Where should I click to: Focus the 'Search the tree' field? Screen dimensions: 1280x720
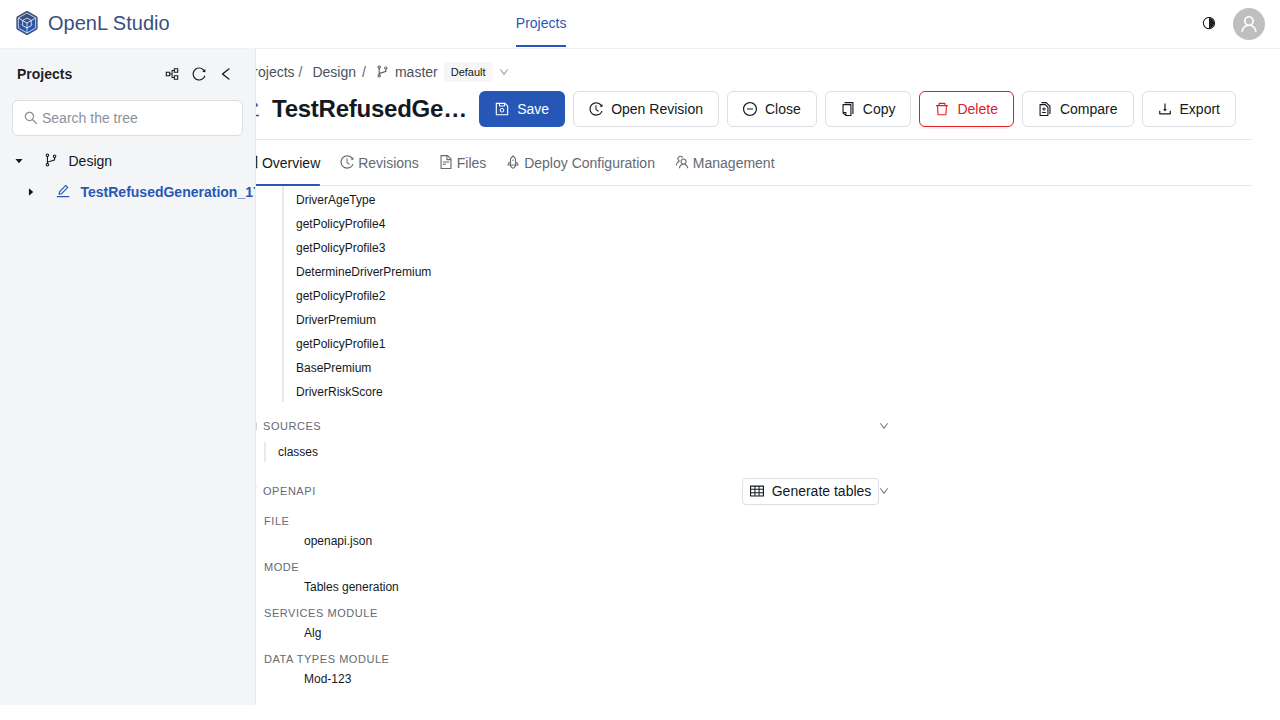tap(127, 118)
